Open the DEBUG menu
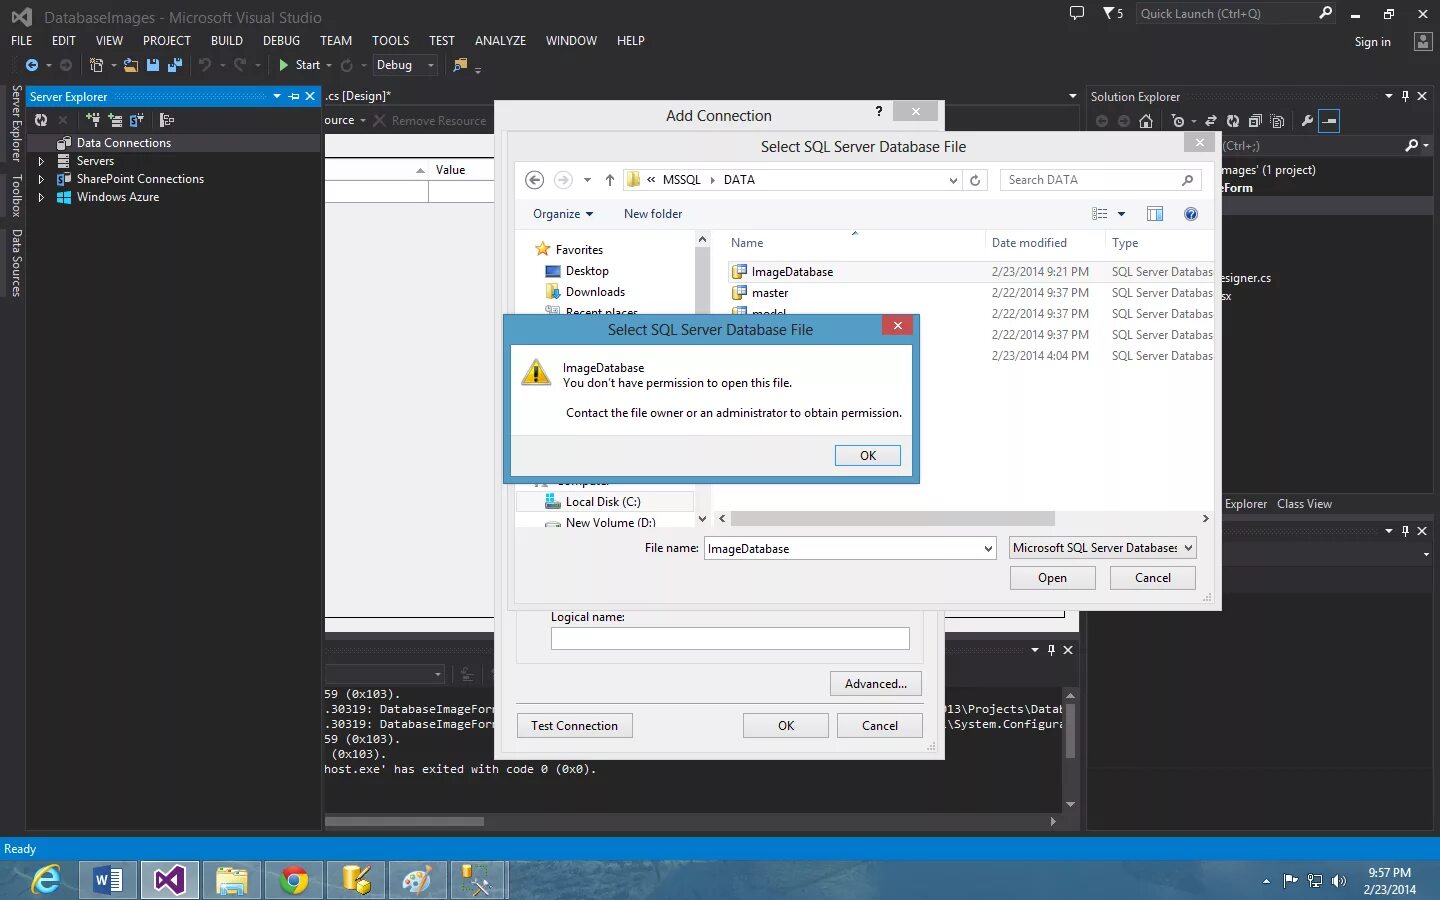This screenshot has height=900, width=1440. click(x=281, y=41)
